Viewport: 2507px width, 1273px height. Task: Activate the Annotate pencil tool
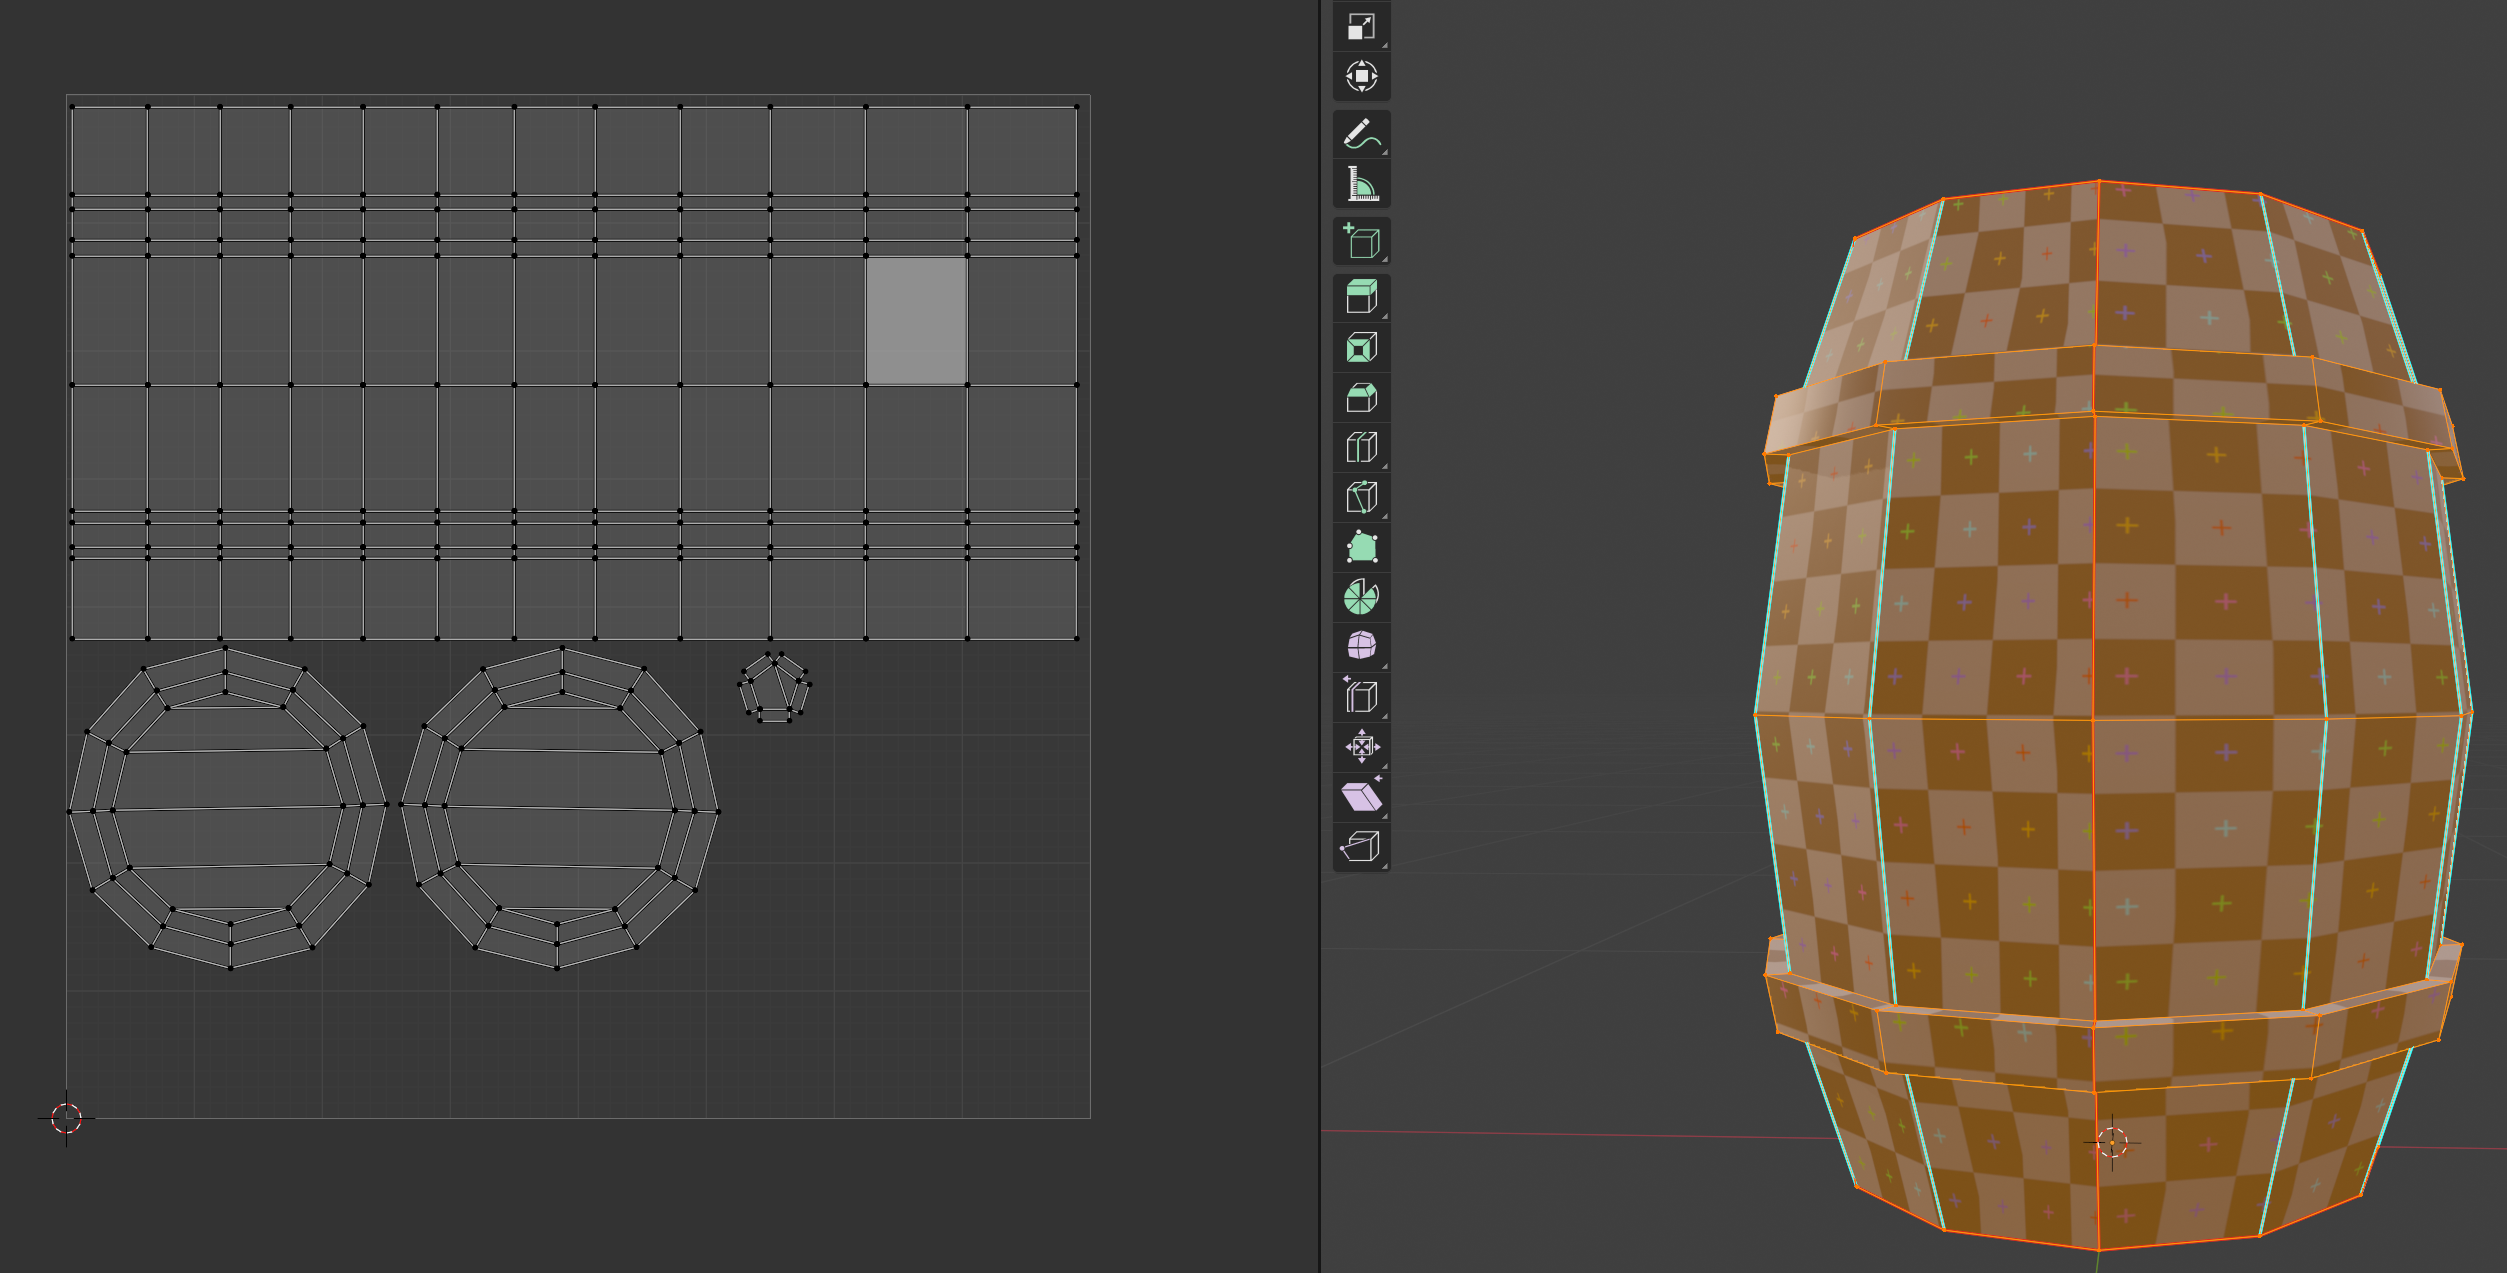pyautogui.click(x=1361, y=134)
